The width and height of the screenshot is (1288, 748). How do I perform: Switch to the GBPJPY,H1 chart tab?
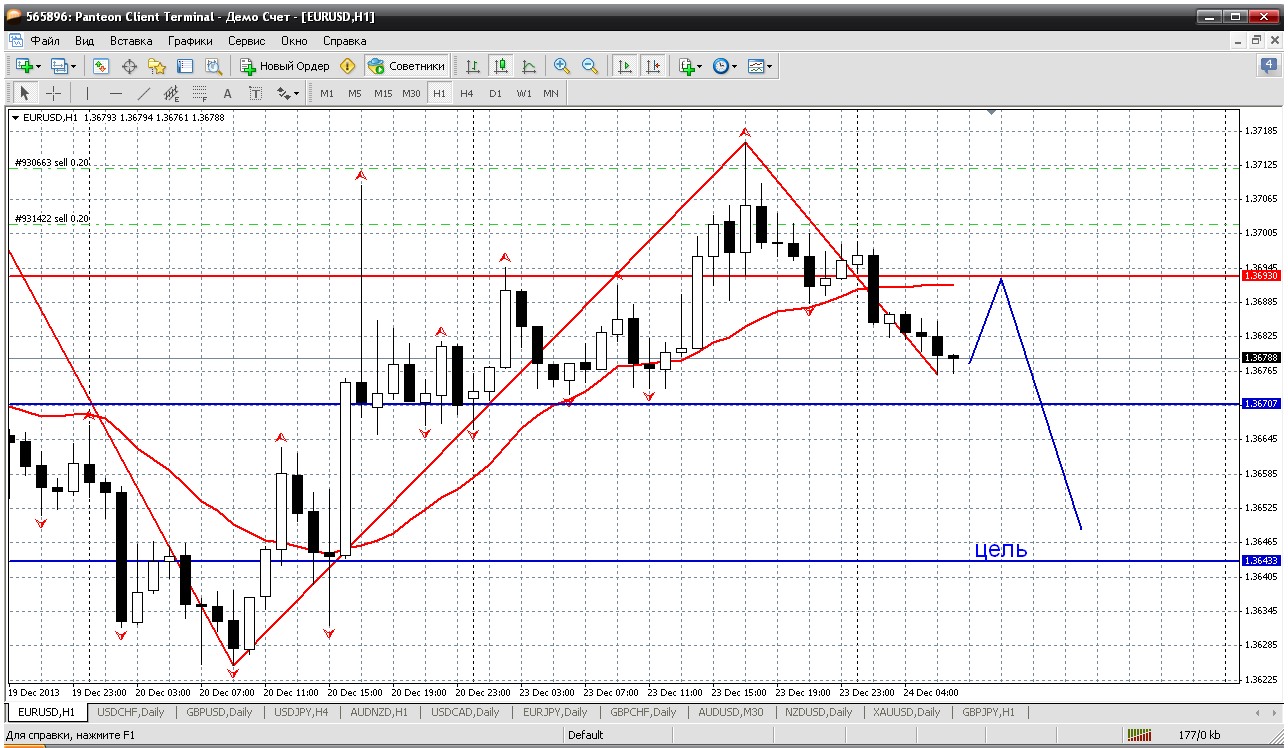coord(988,712)
